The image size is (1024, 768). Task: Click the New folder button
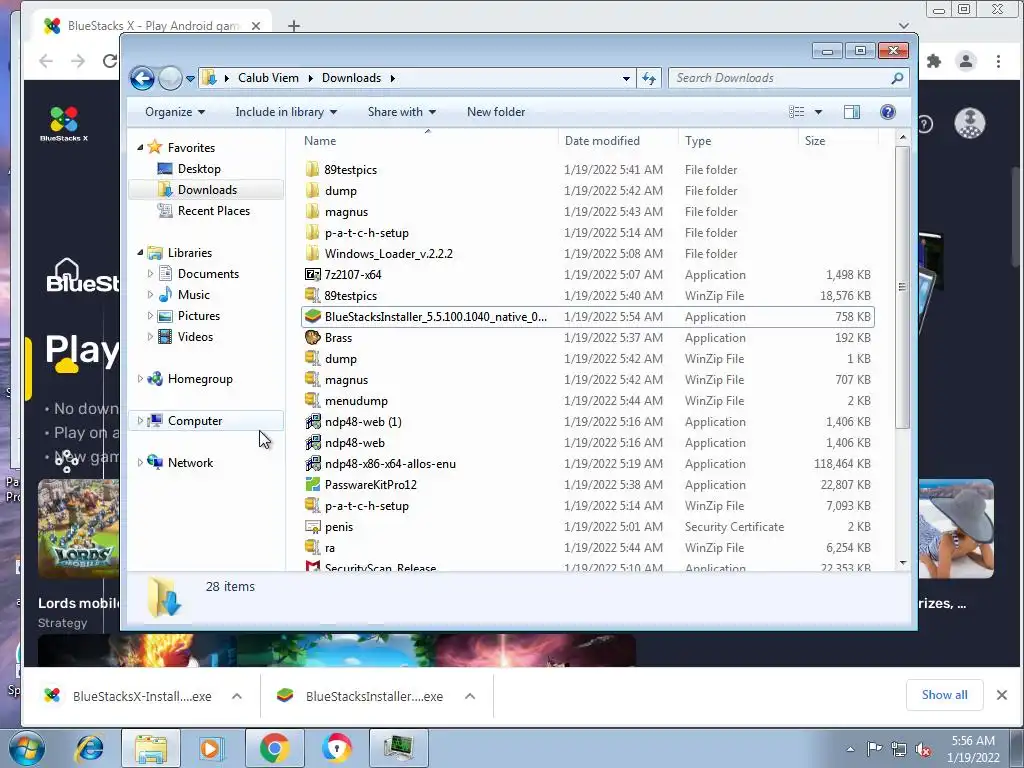pos(496,112)
